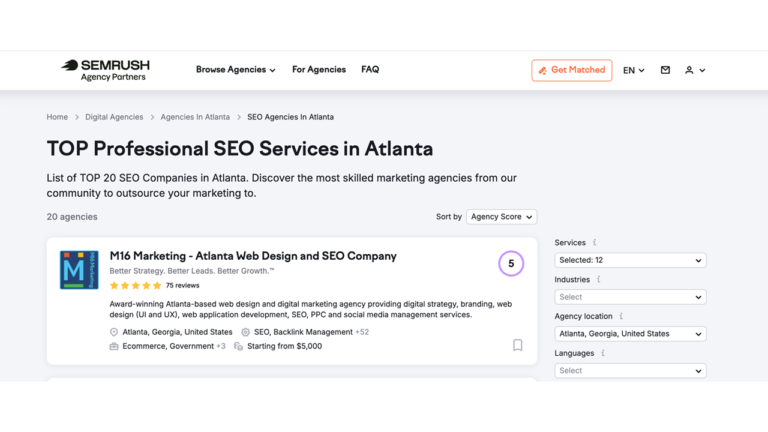Click SEO Agencies In Atlanta breadcrumb

[x=290, y=117]
